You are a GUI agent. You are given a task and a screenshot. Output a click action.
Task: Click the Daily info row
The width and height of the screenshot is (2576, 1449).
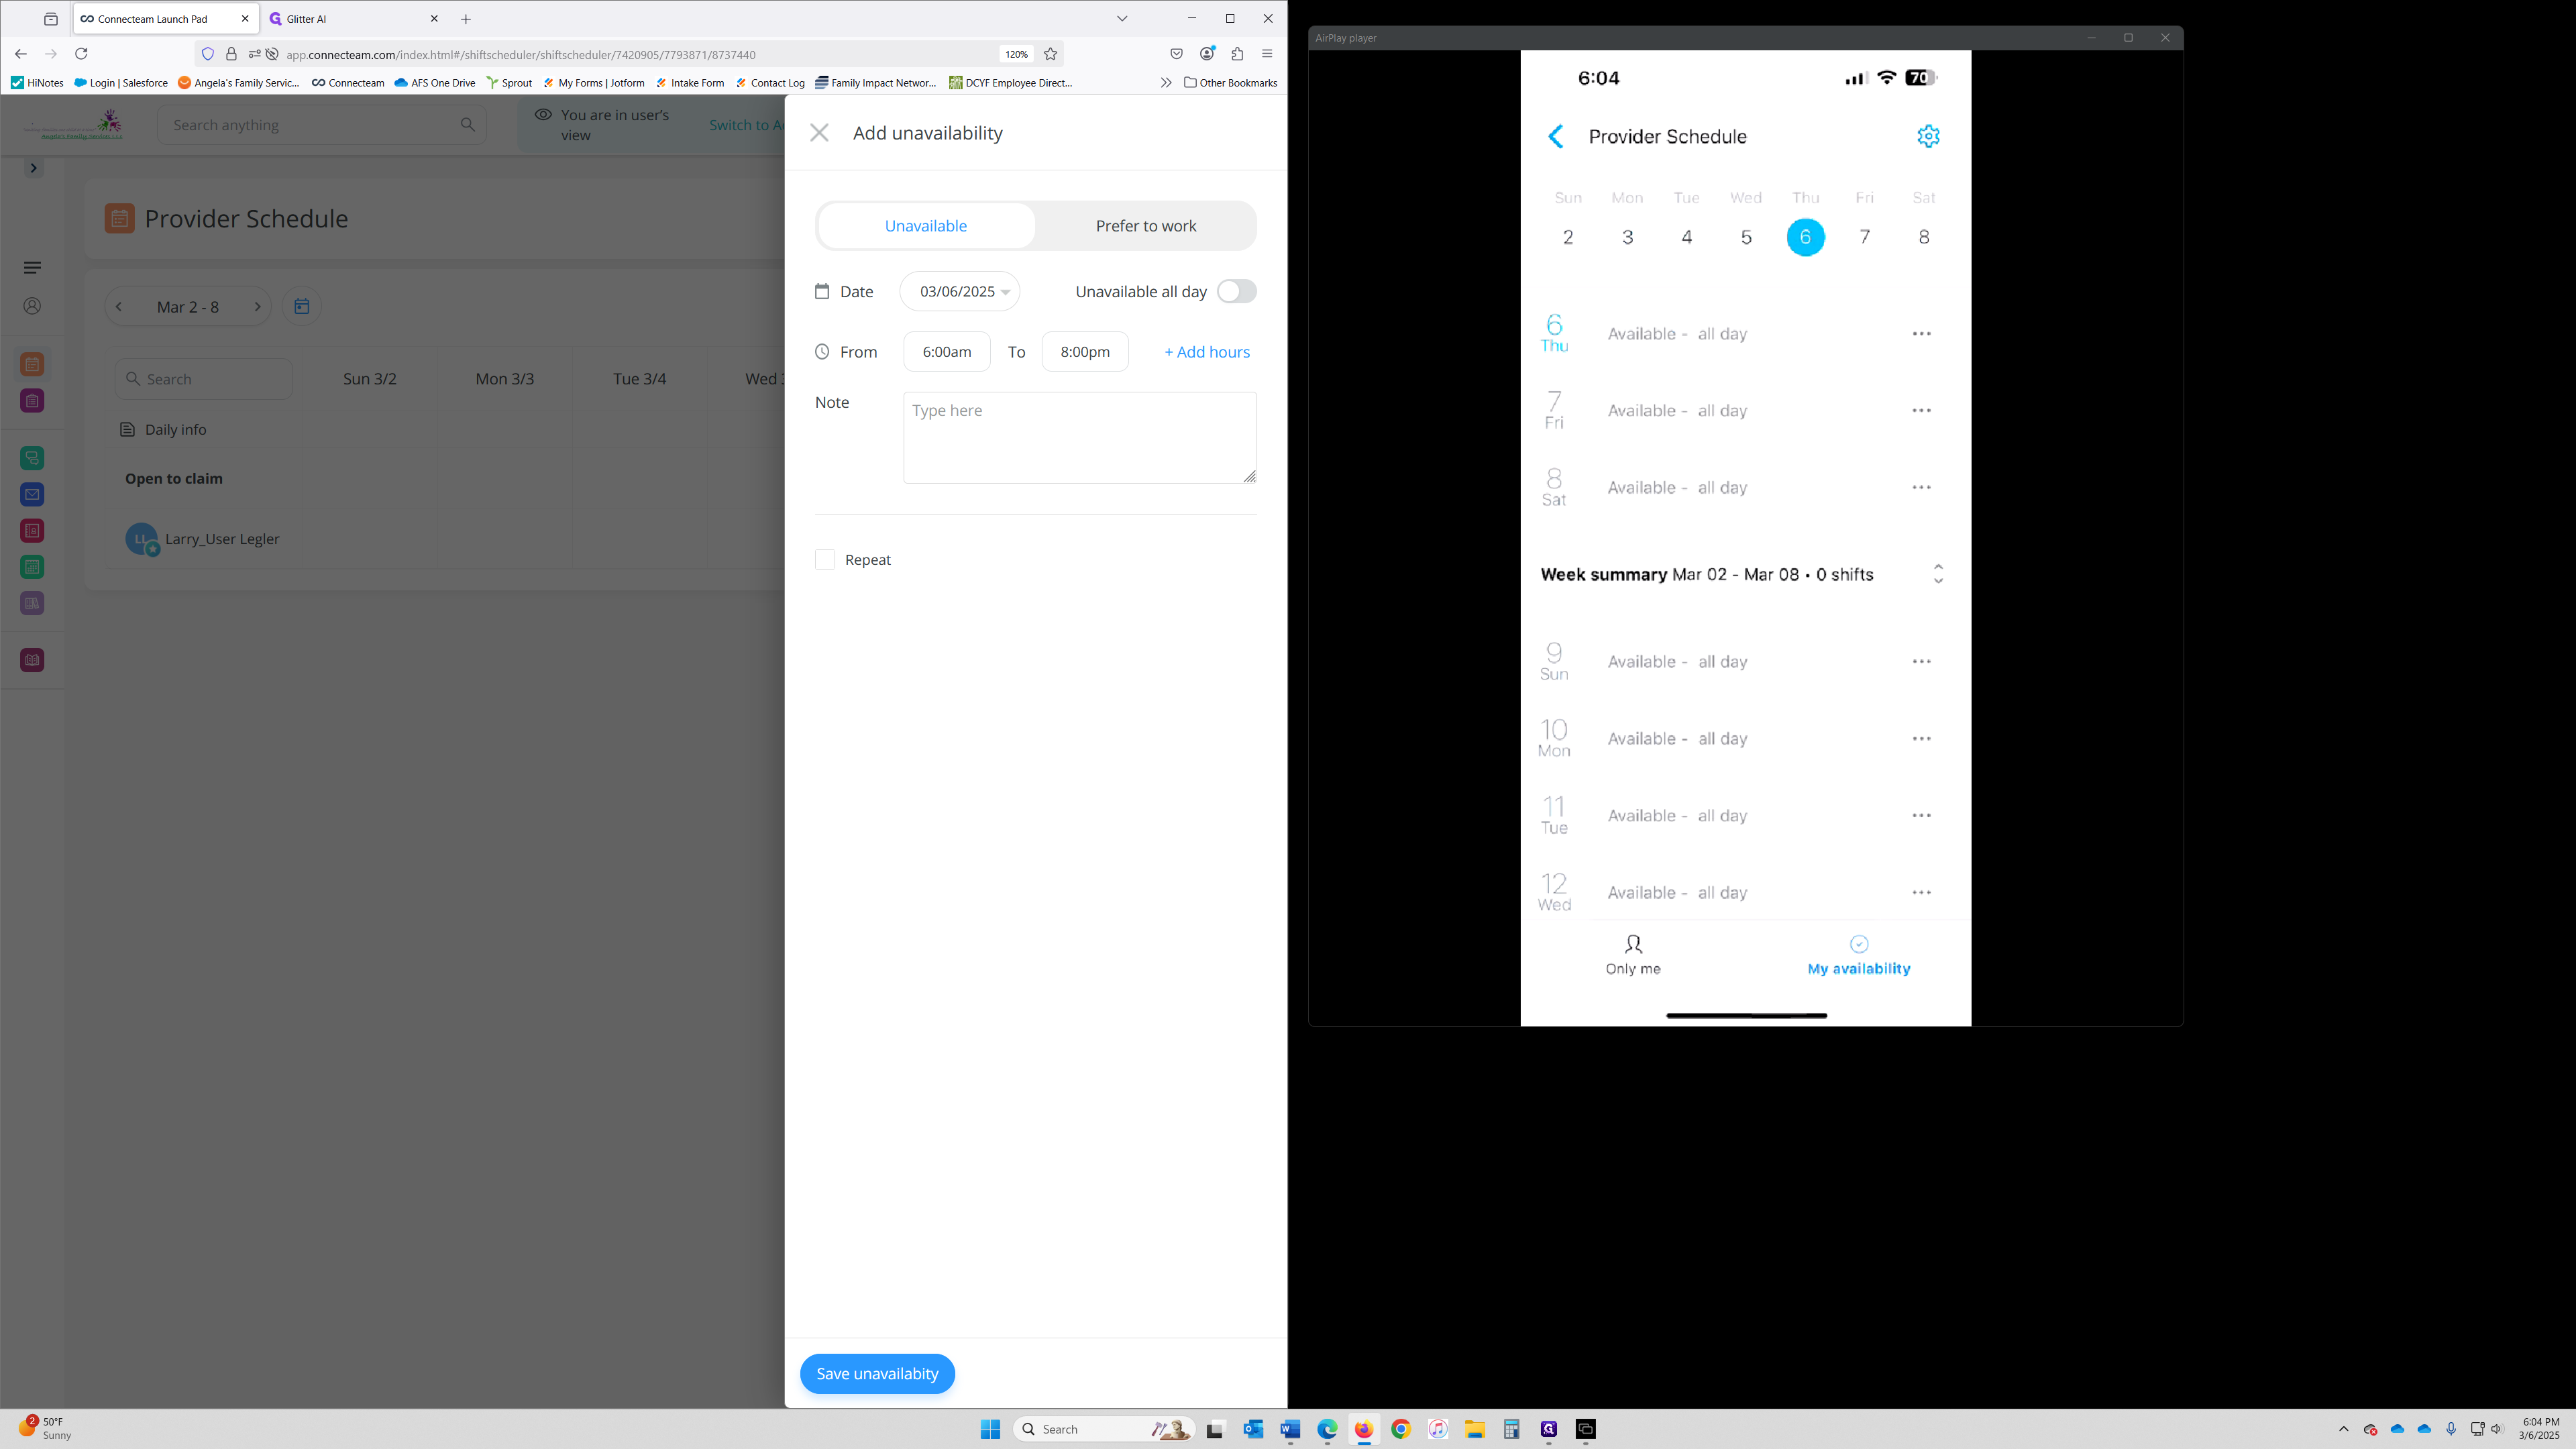click(x=203, y=429)
